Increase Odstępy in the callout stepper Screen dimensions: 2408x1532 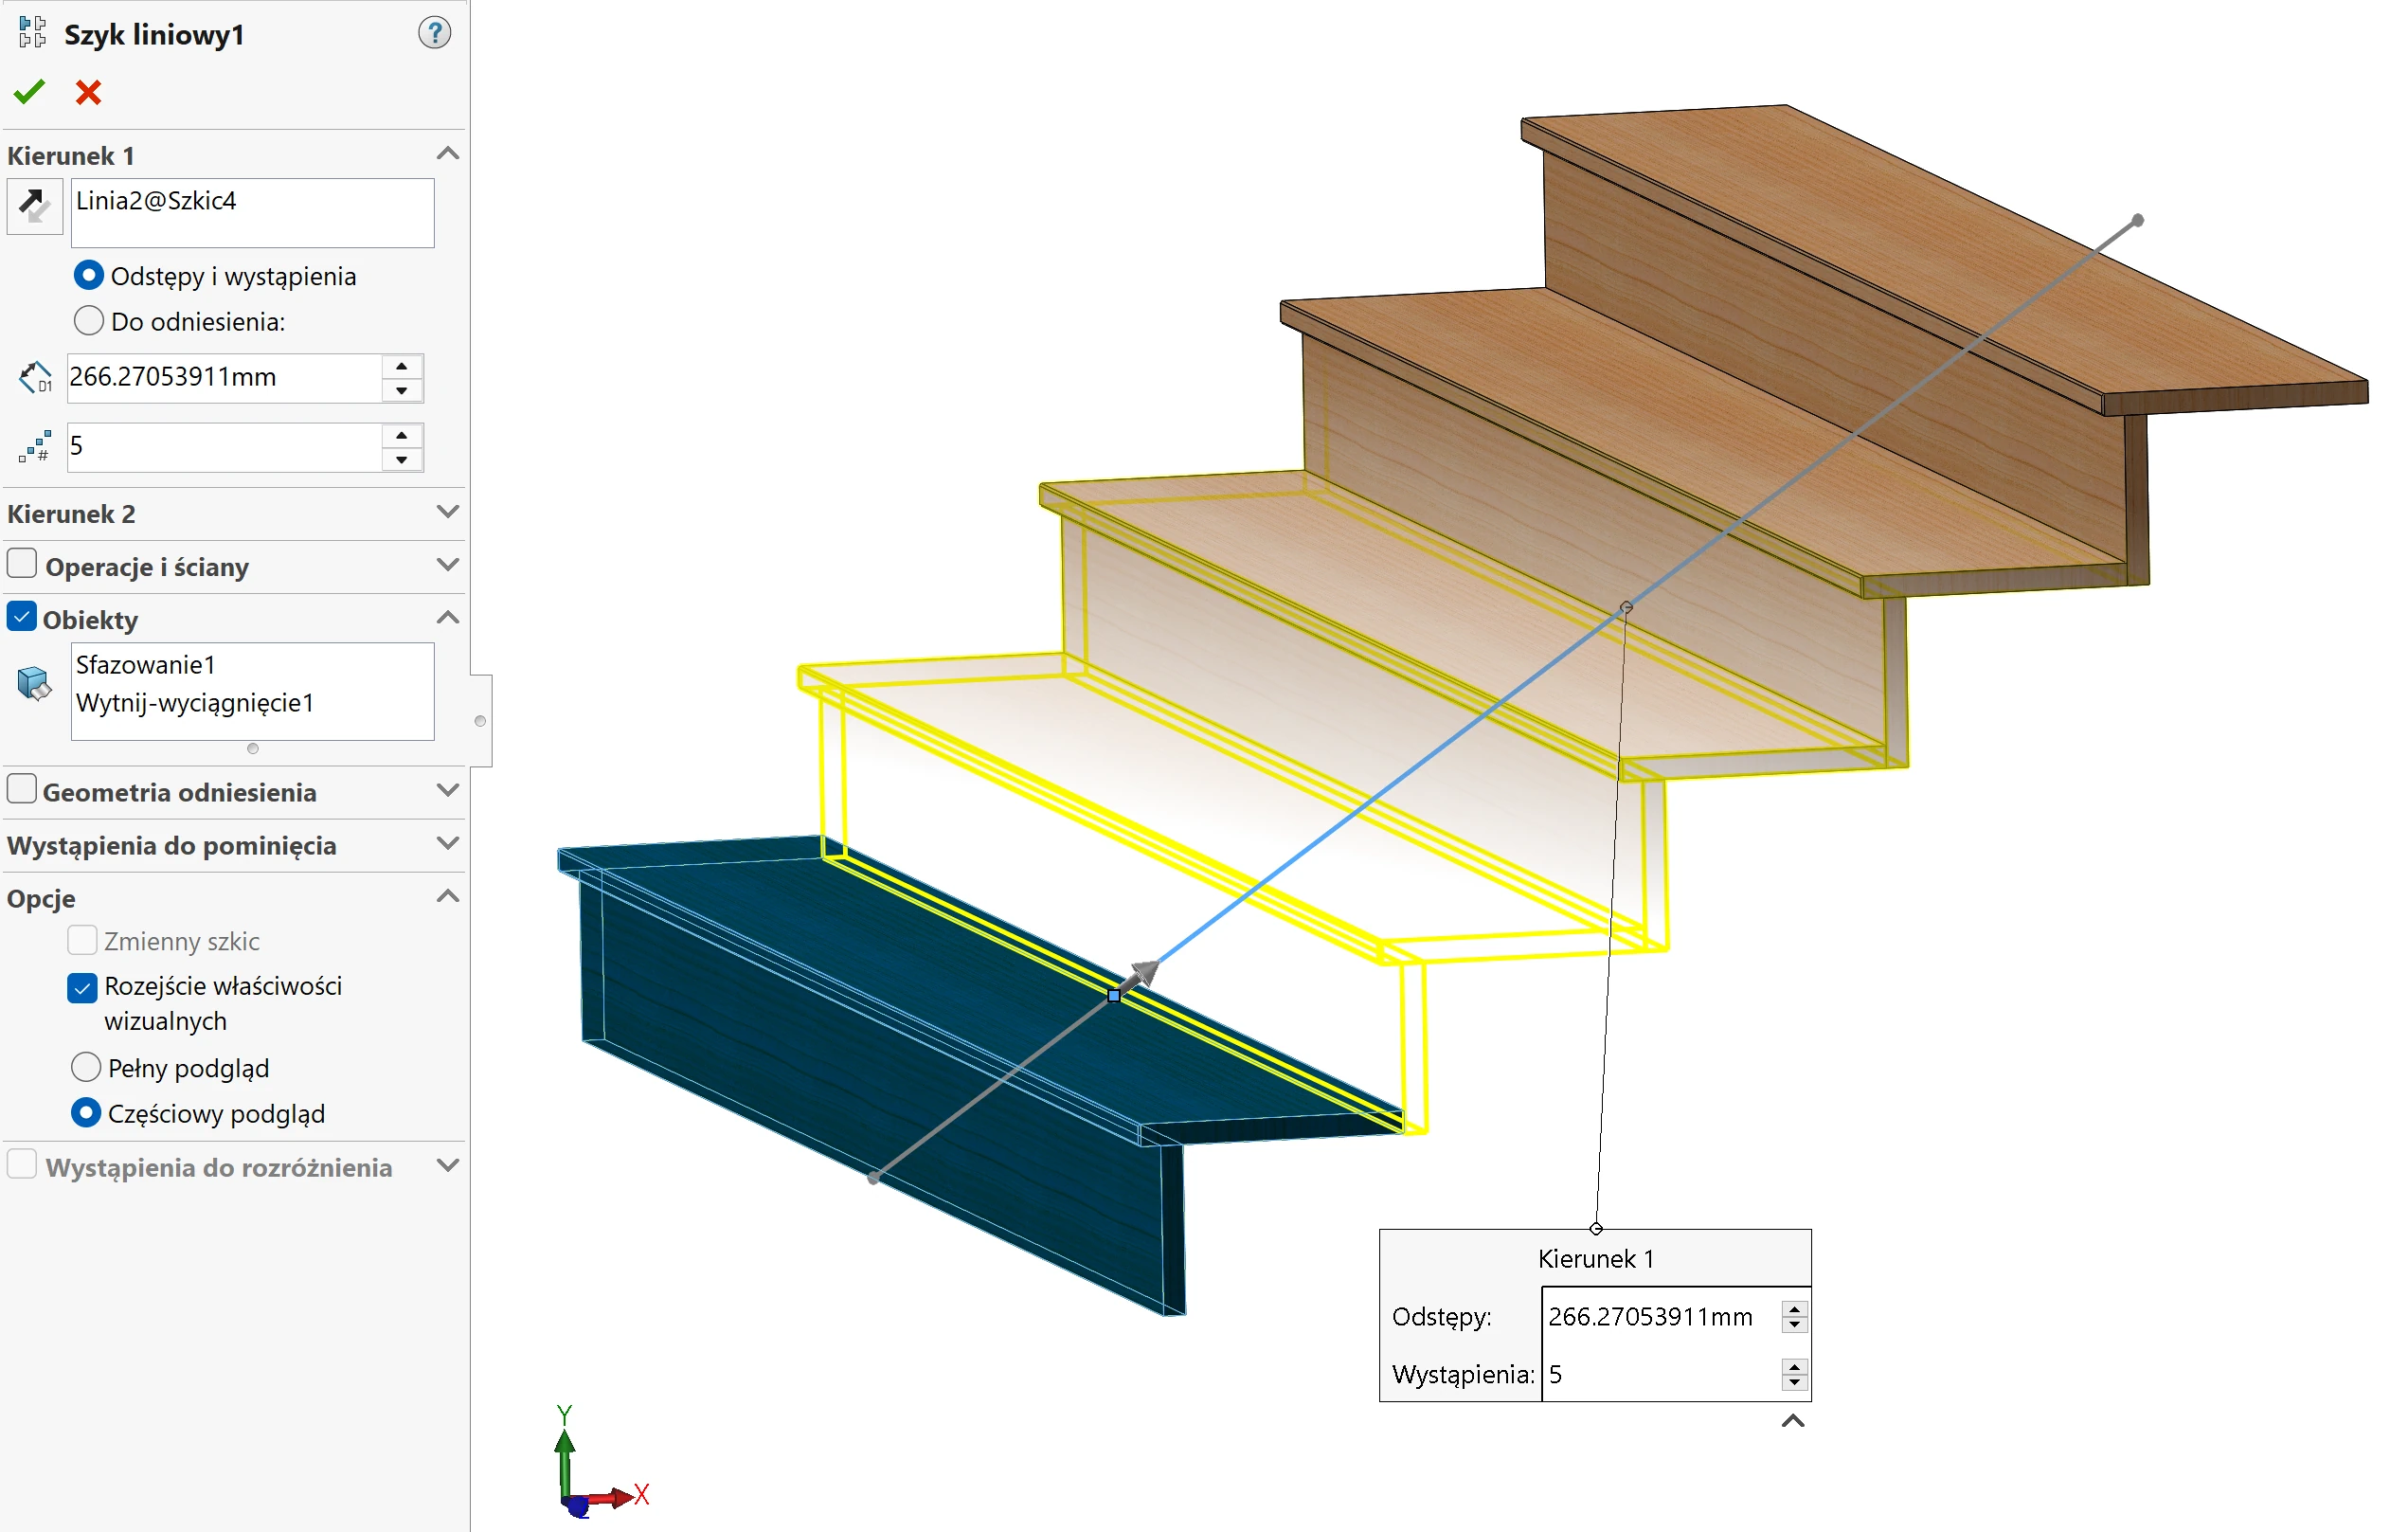(x=1795, y=1309)
